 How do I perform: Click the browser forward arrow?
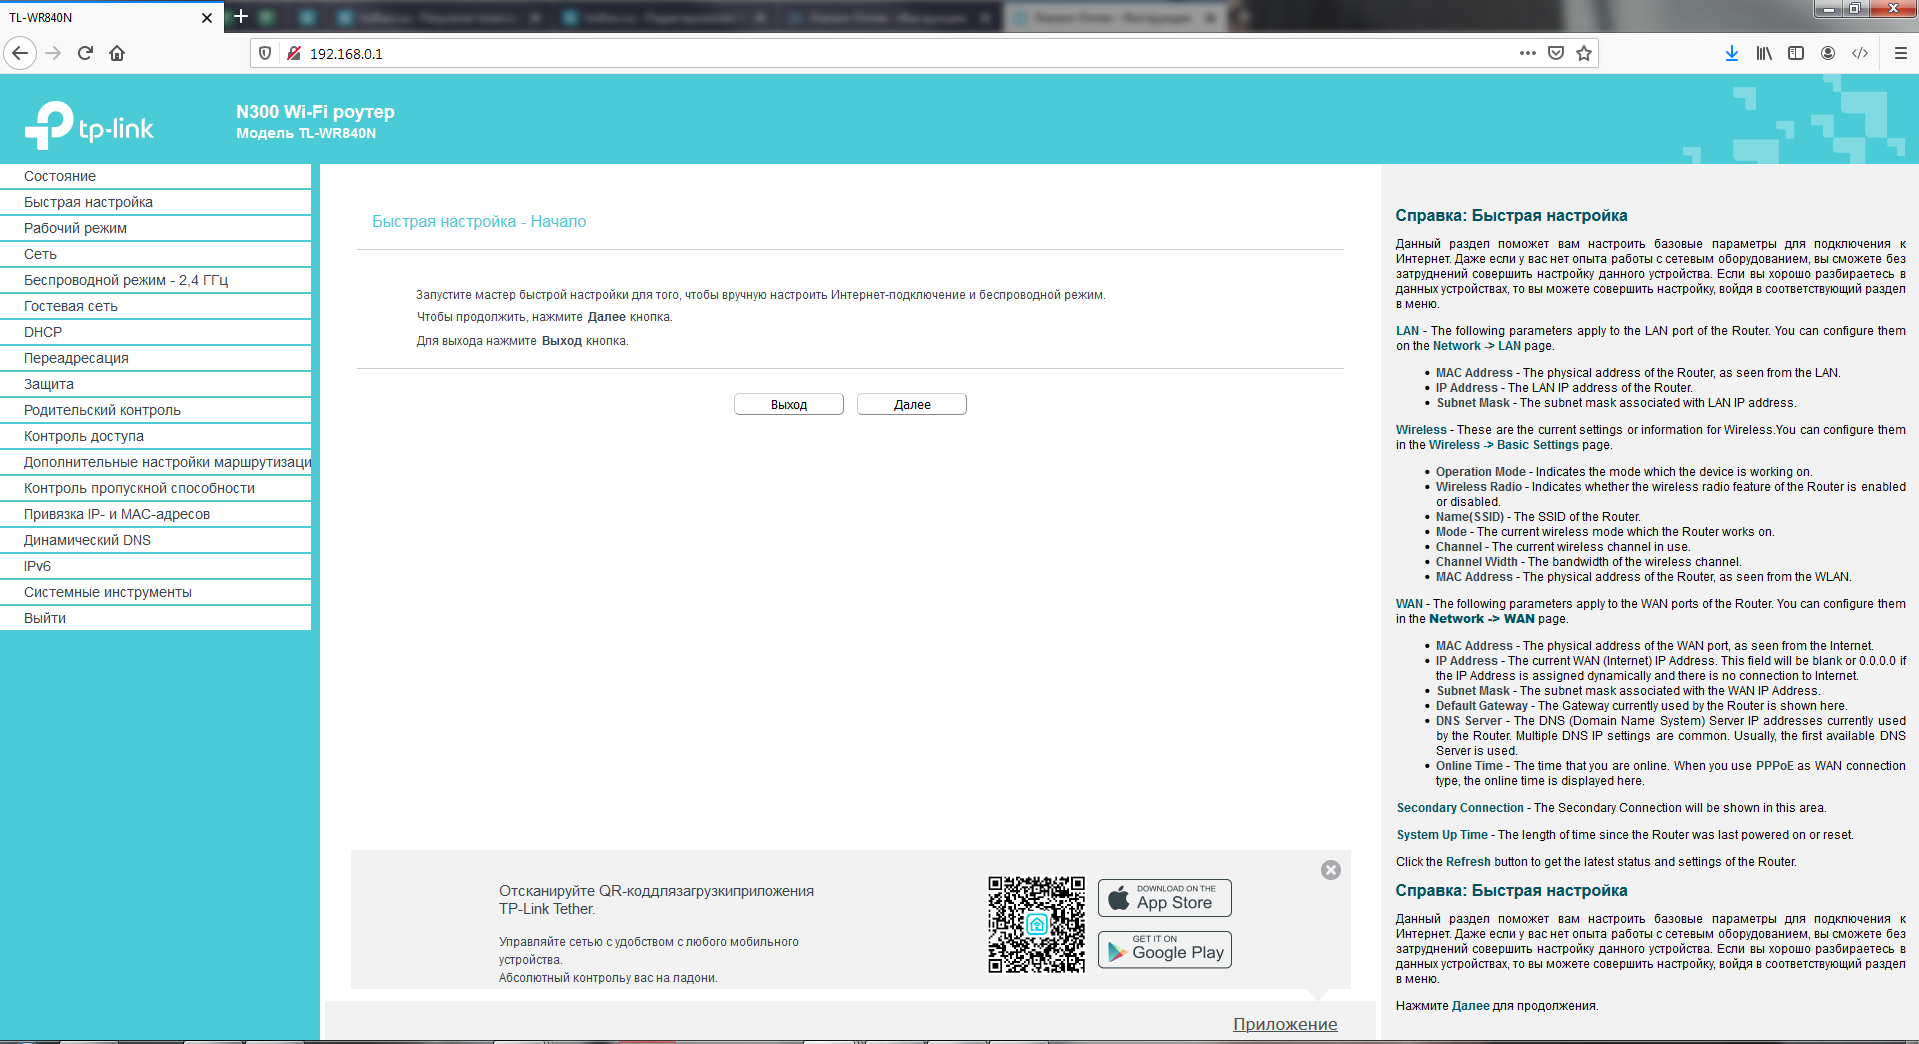(54, 53)
